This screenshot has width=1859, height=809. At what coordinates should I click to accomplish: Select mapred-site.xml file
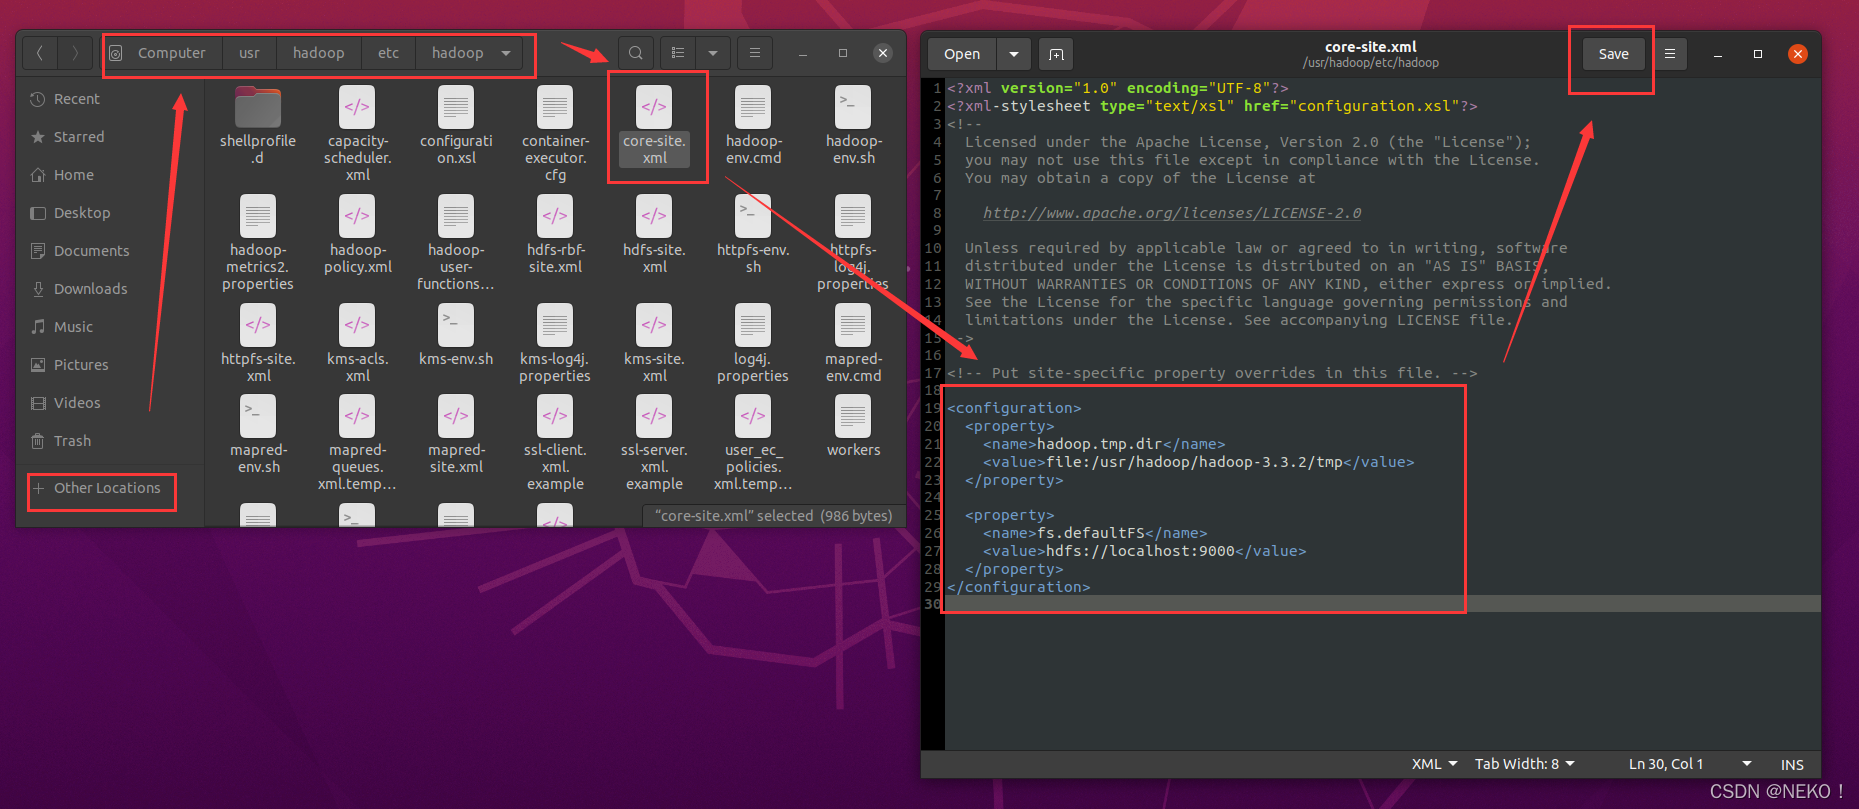[x=456, y=435]
